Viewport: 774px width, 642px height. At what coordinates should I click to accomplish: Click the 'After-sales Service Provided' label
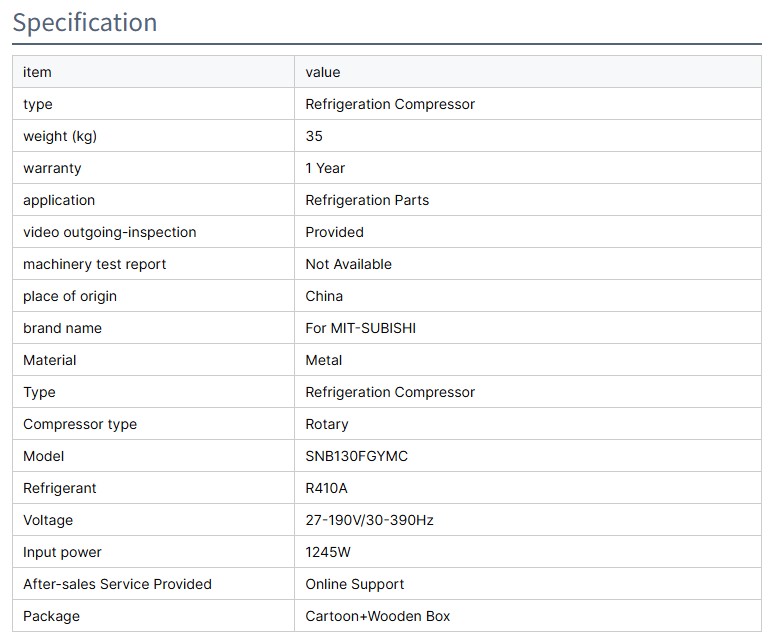pos(117,584)
